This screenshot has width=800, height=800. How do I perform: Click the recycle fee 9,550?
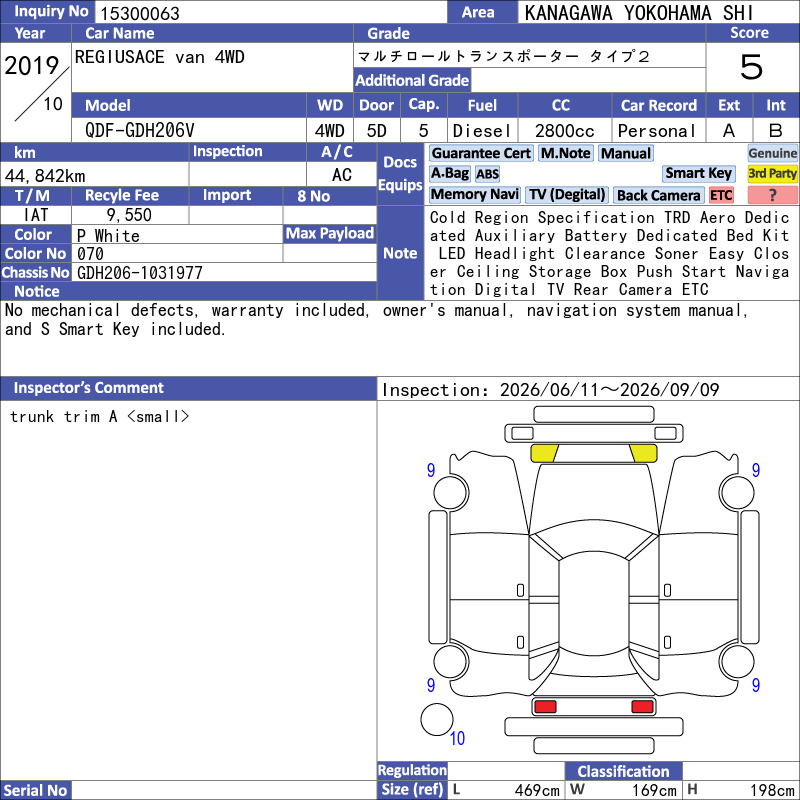(x=129, y=215)
